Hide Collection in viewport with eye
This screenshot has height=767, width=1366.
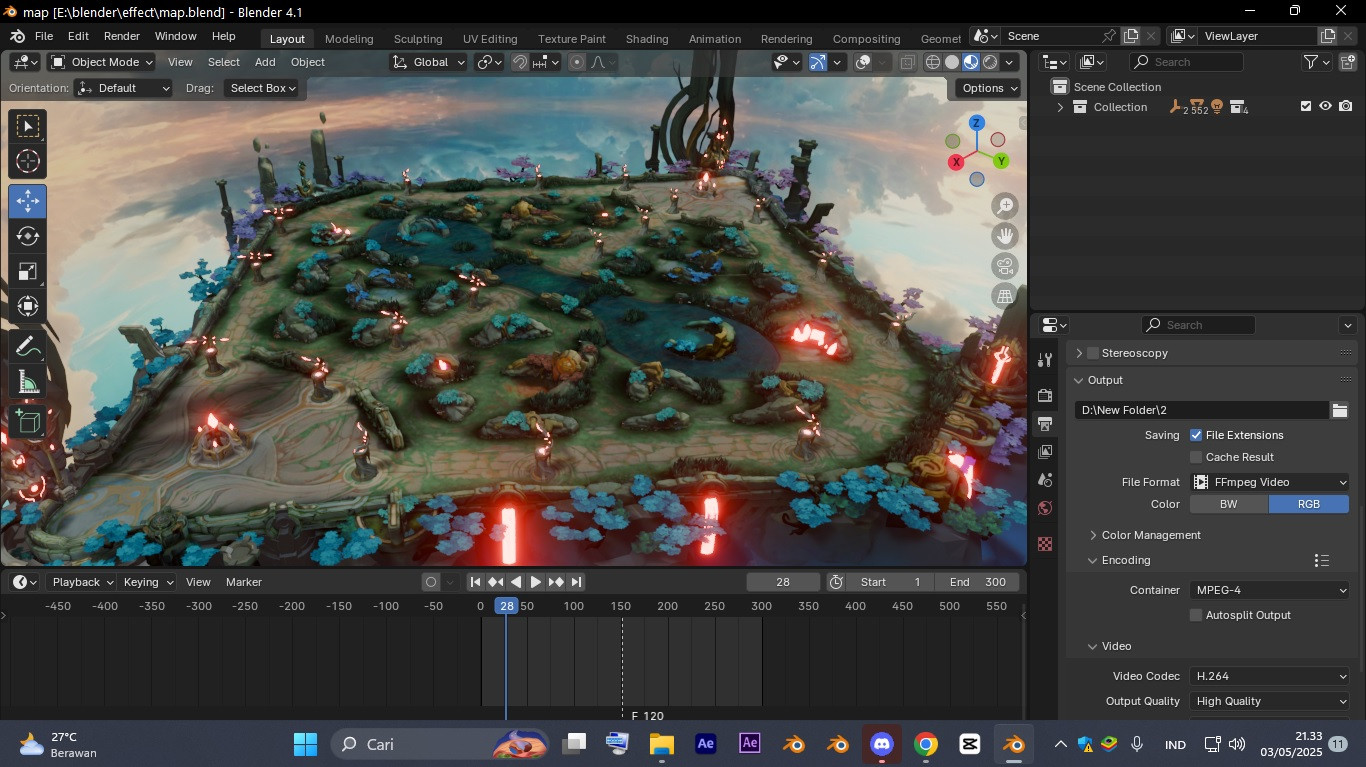tap(1325, 106)
